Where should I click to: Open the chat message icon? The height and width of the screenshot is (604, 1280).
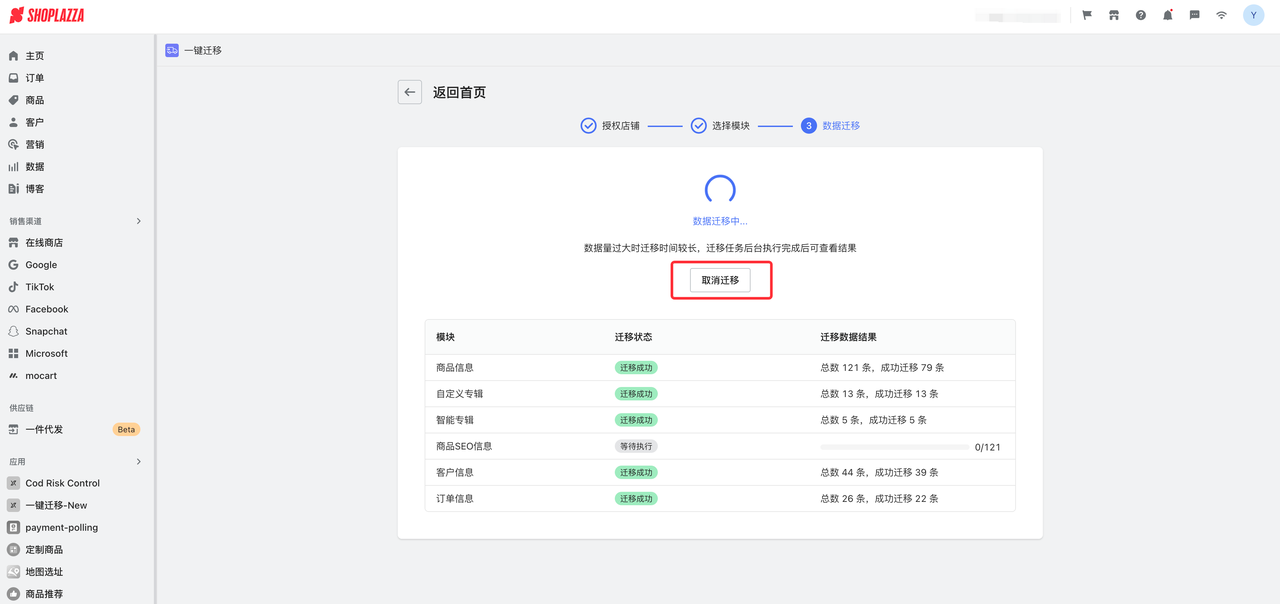pyautogui.click(x=1194, y=16)
